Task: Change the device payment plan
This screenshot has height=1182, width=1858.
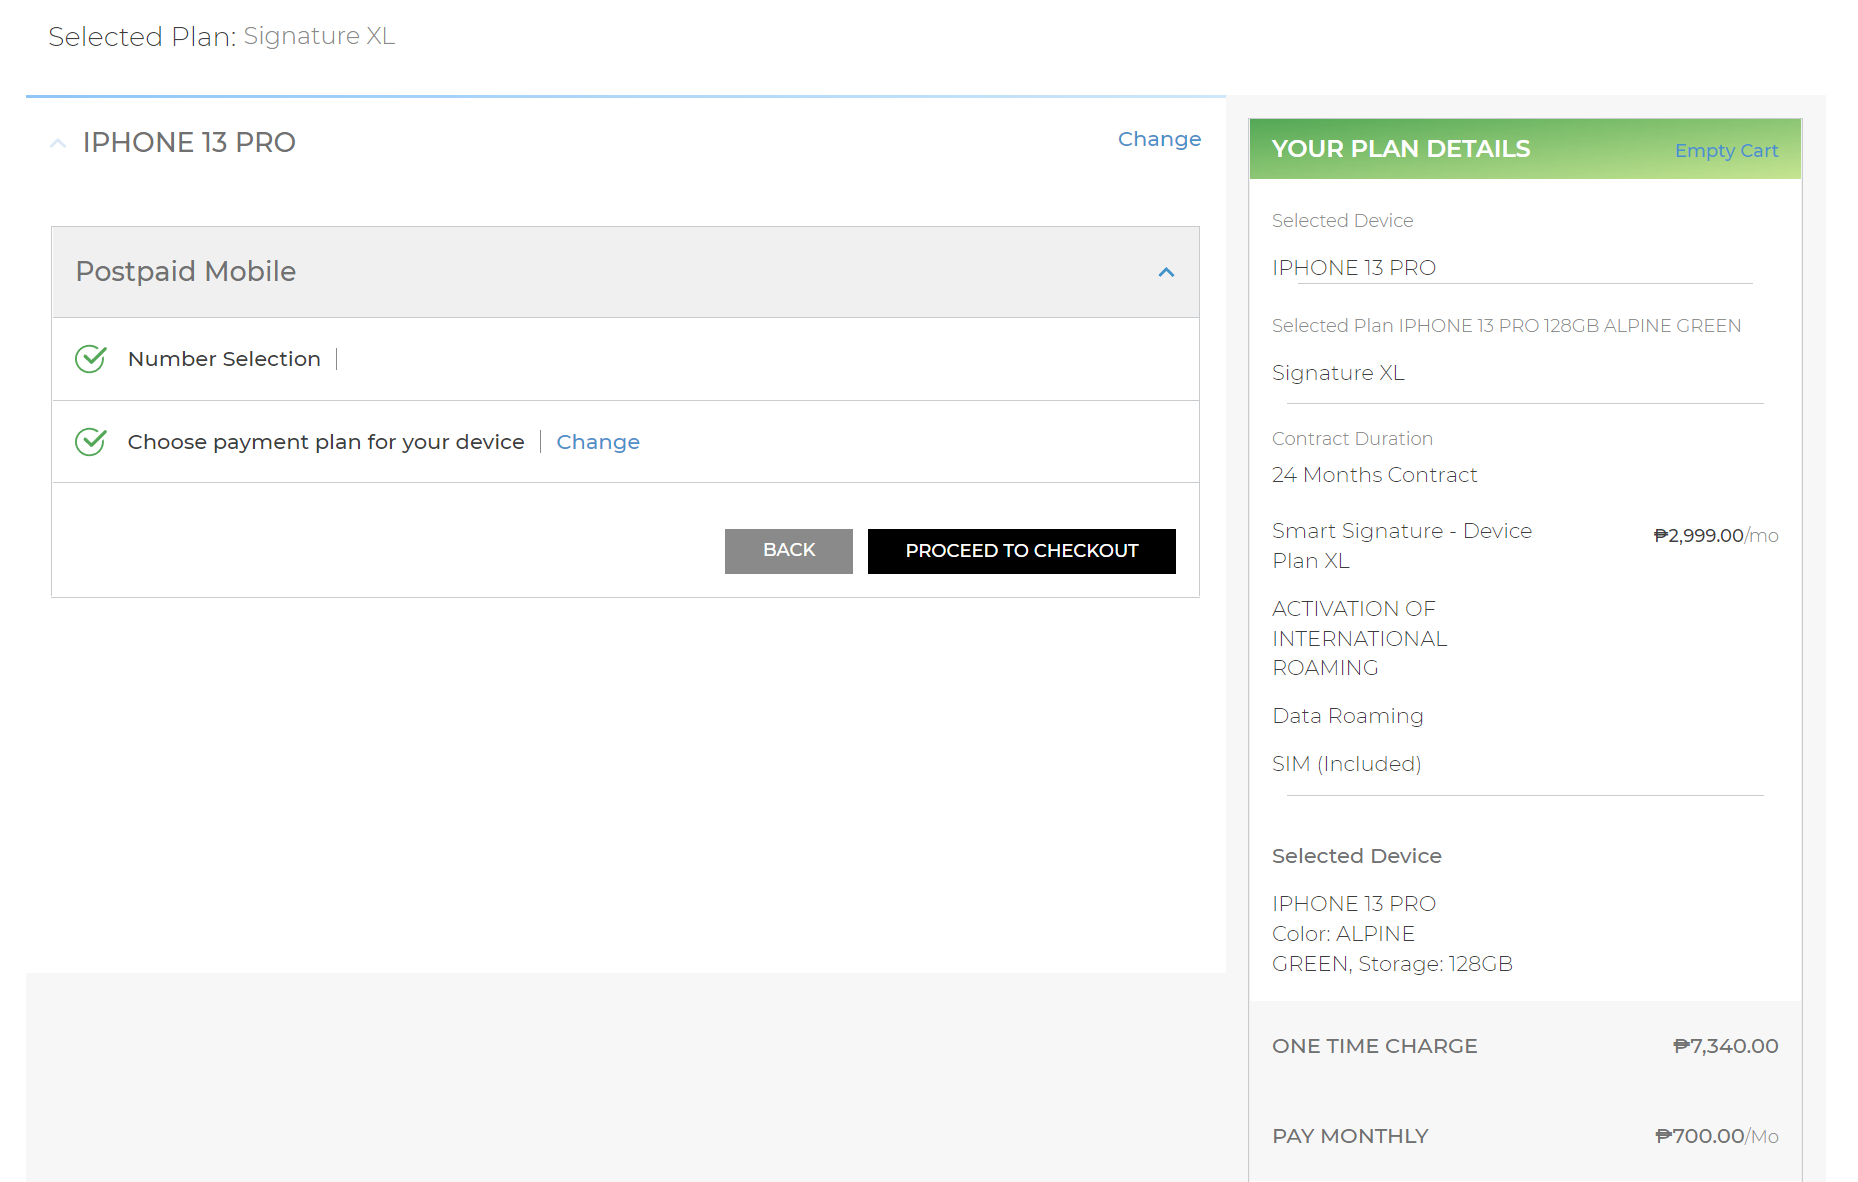Action: click(x=597, y=442)
